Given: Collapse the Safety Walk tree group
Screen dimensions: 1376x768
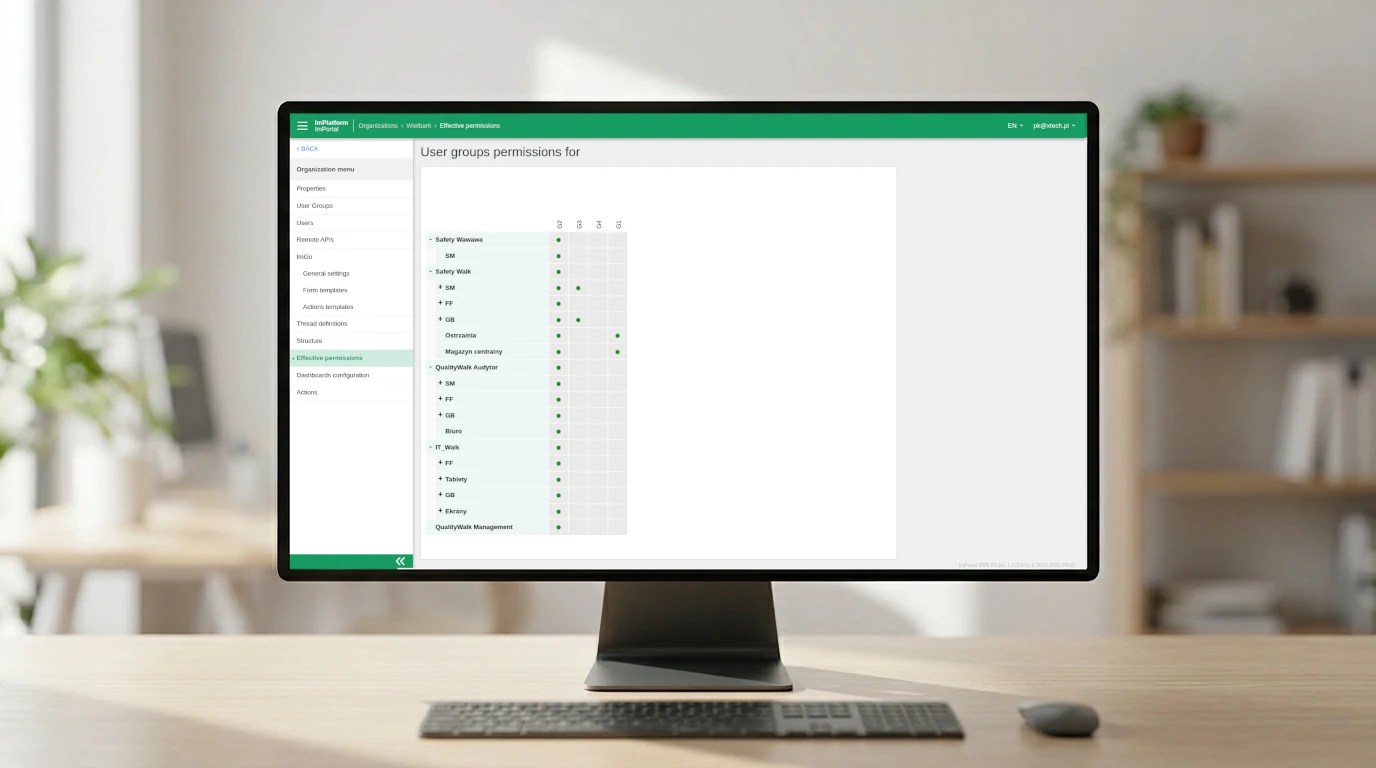Looking at the screenshot, I should point(431,271).
